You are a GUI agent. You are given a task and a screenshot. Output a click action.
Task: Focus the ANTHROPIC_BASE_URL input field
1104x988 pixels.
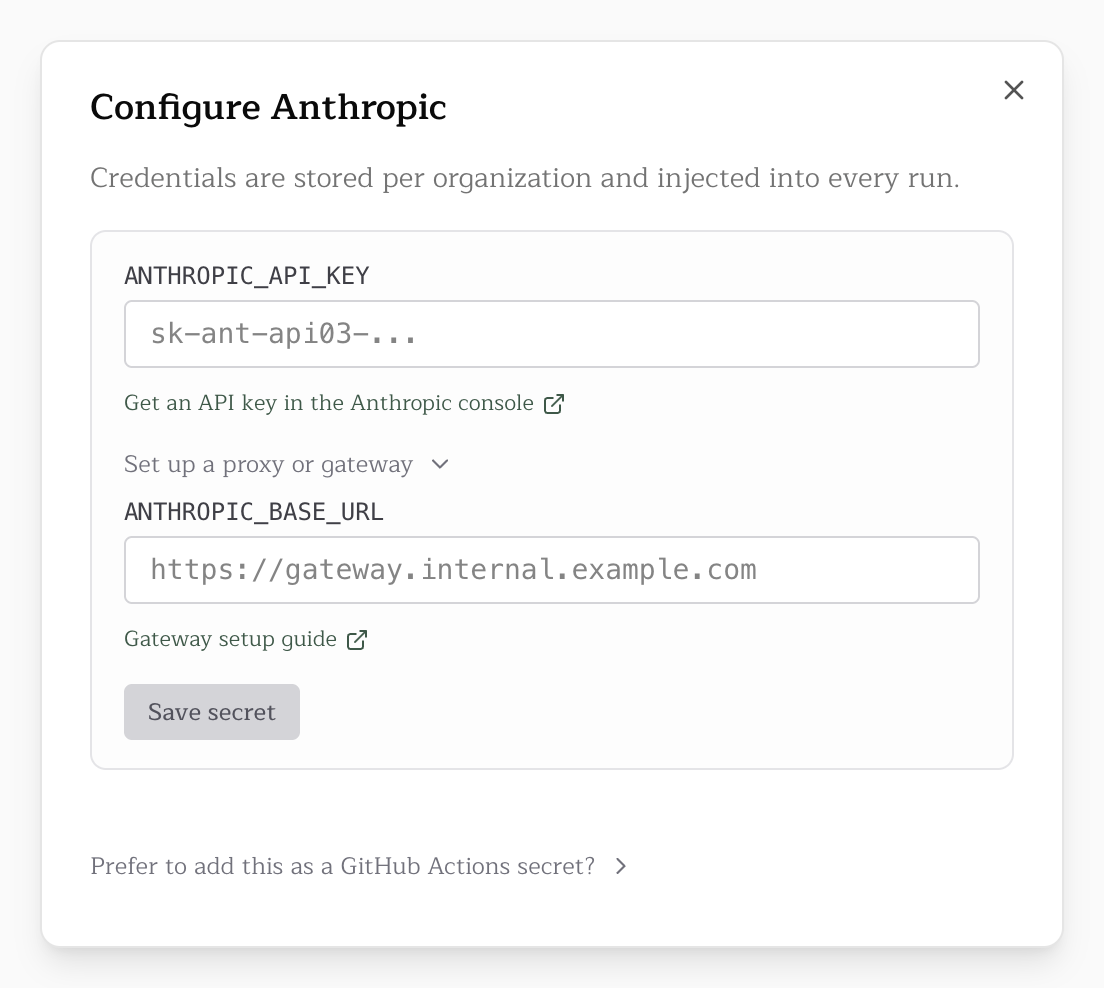click(x=551, y=570)
